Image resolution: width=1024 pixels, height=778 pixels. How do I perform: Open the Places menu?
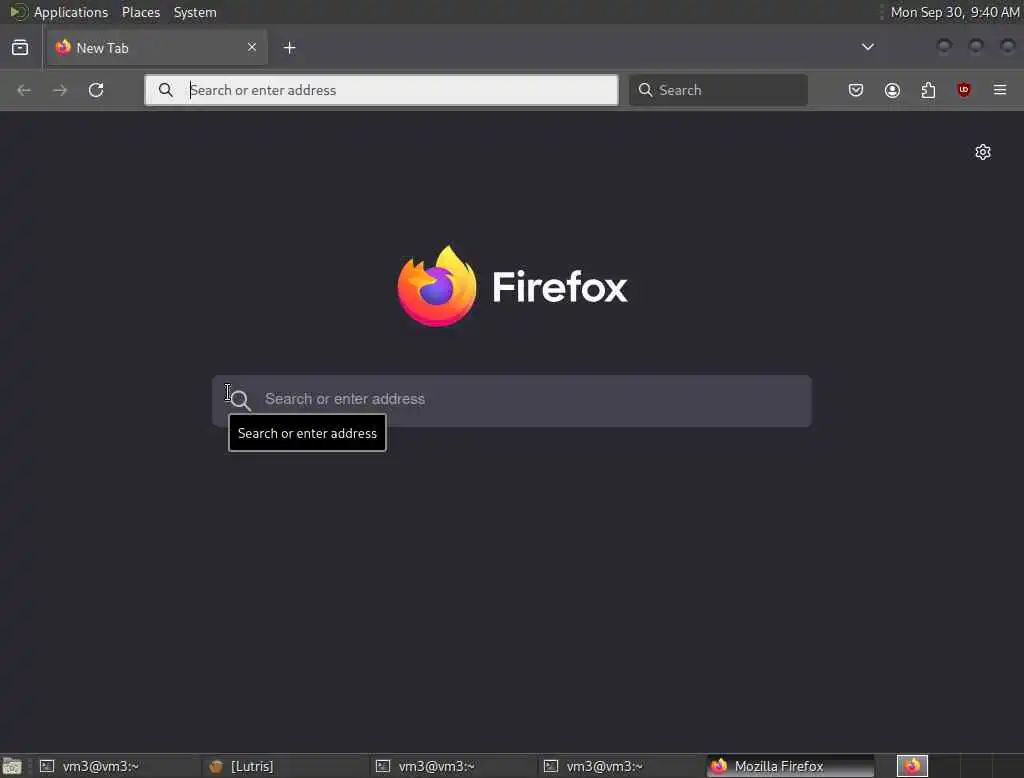tap(141, 12)
